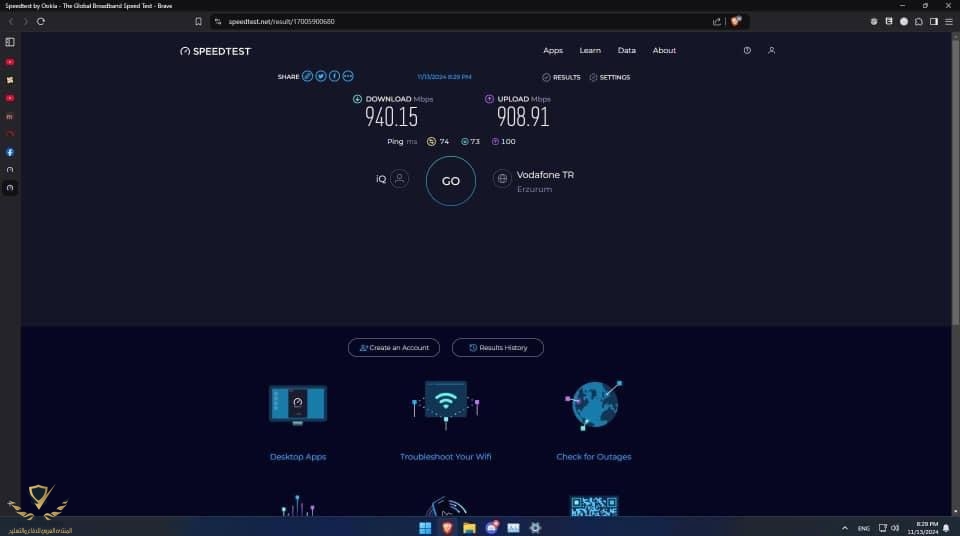Open the user account icon in header
The image size is (960, 536).
[771, 51]
